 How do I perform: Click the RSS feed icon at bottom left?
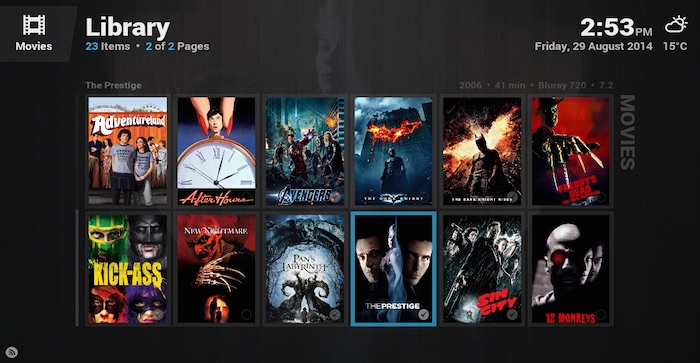[12, 352]
